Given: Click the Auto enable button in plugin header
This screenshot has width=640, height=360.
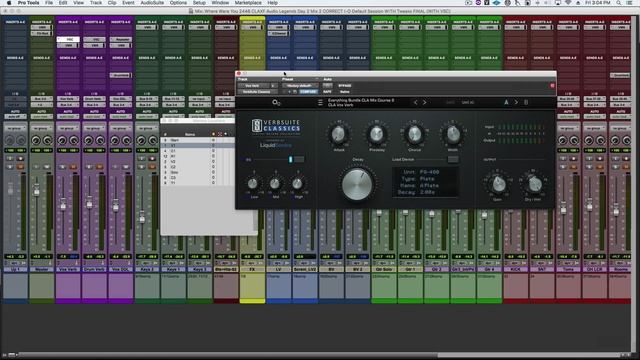Looking at the screenshot, I should (x=327, y=86).
